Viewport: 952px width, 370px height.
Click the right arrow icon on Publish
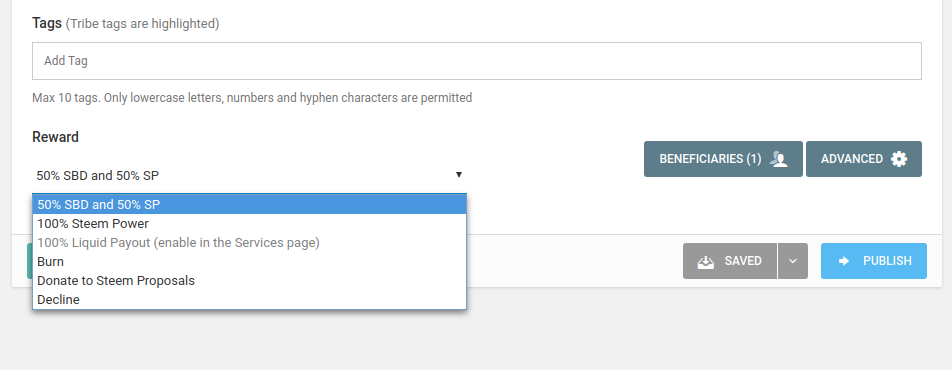[x=844, y=261]
